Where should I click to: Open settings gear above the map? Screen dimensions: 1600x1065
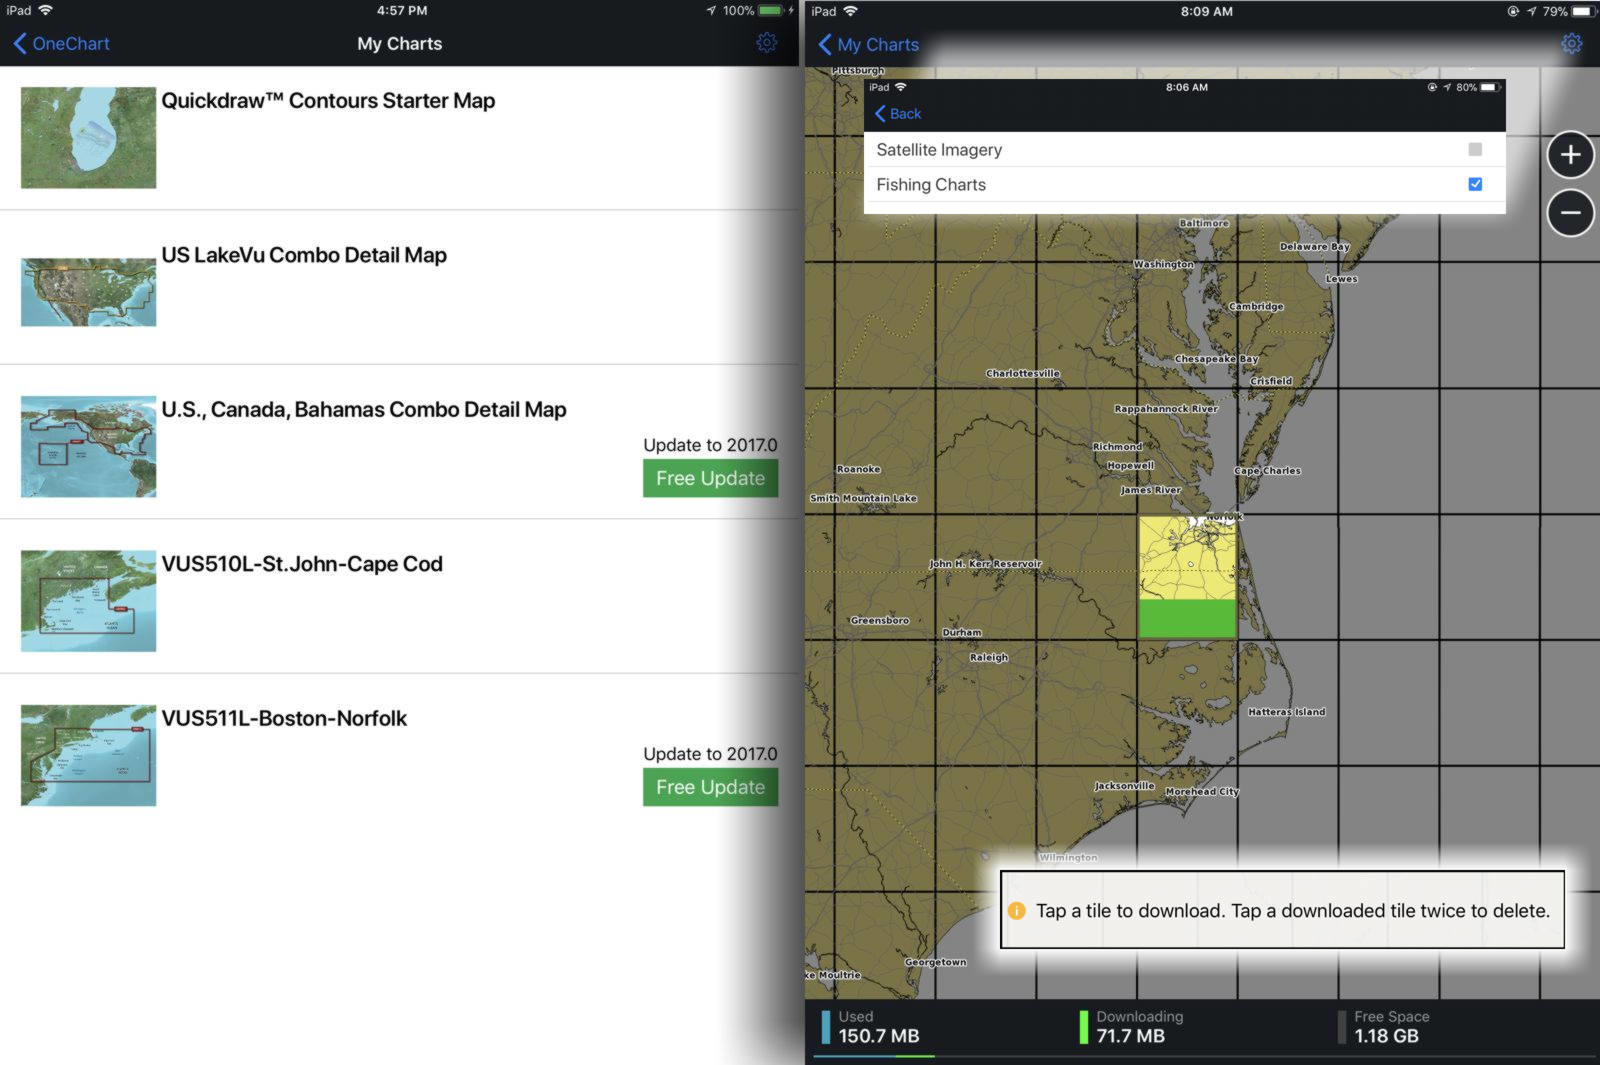1571,44
